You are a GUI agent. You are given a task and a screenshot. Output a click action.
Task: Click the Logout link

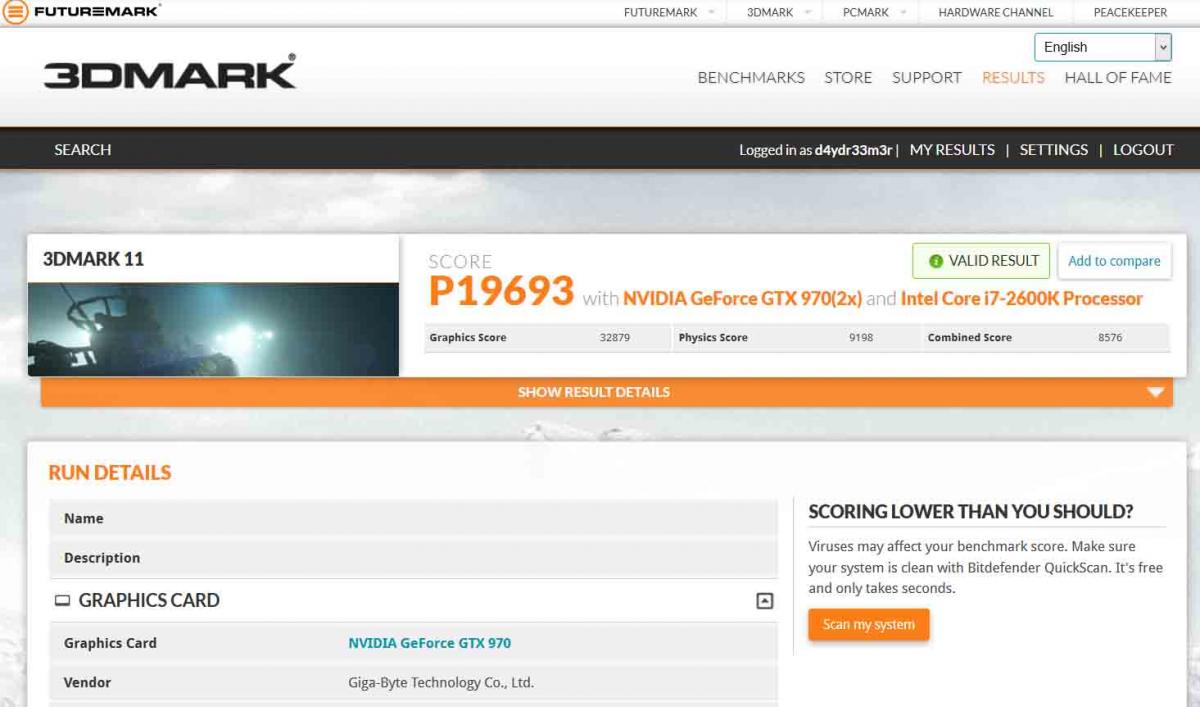[1143, 149]
